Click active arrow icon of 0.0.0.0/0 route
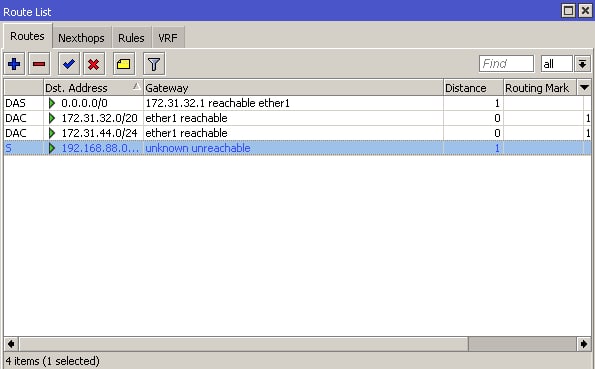Image resolution: width=595 pixels, height=369 pixels. coord(52,103)
